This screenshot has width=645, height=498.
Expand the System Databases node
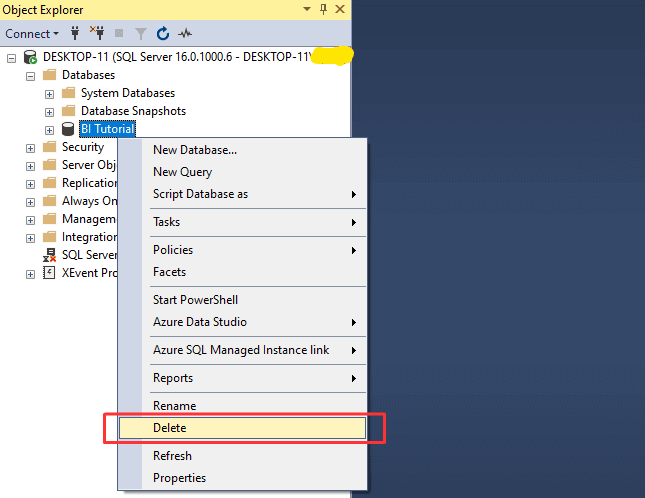coord(49,94)
